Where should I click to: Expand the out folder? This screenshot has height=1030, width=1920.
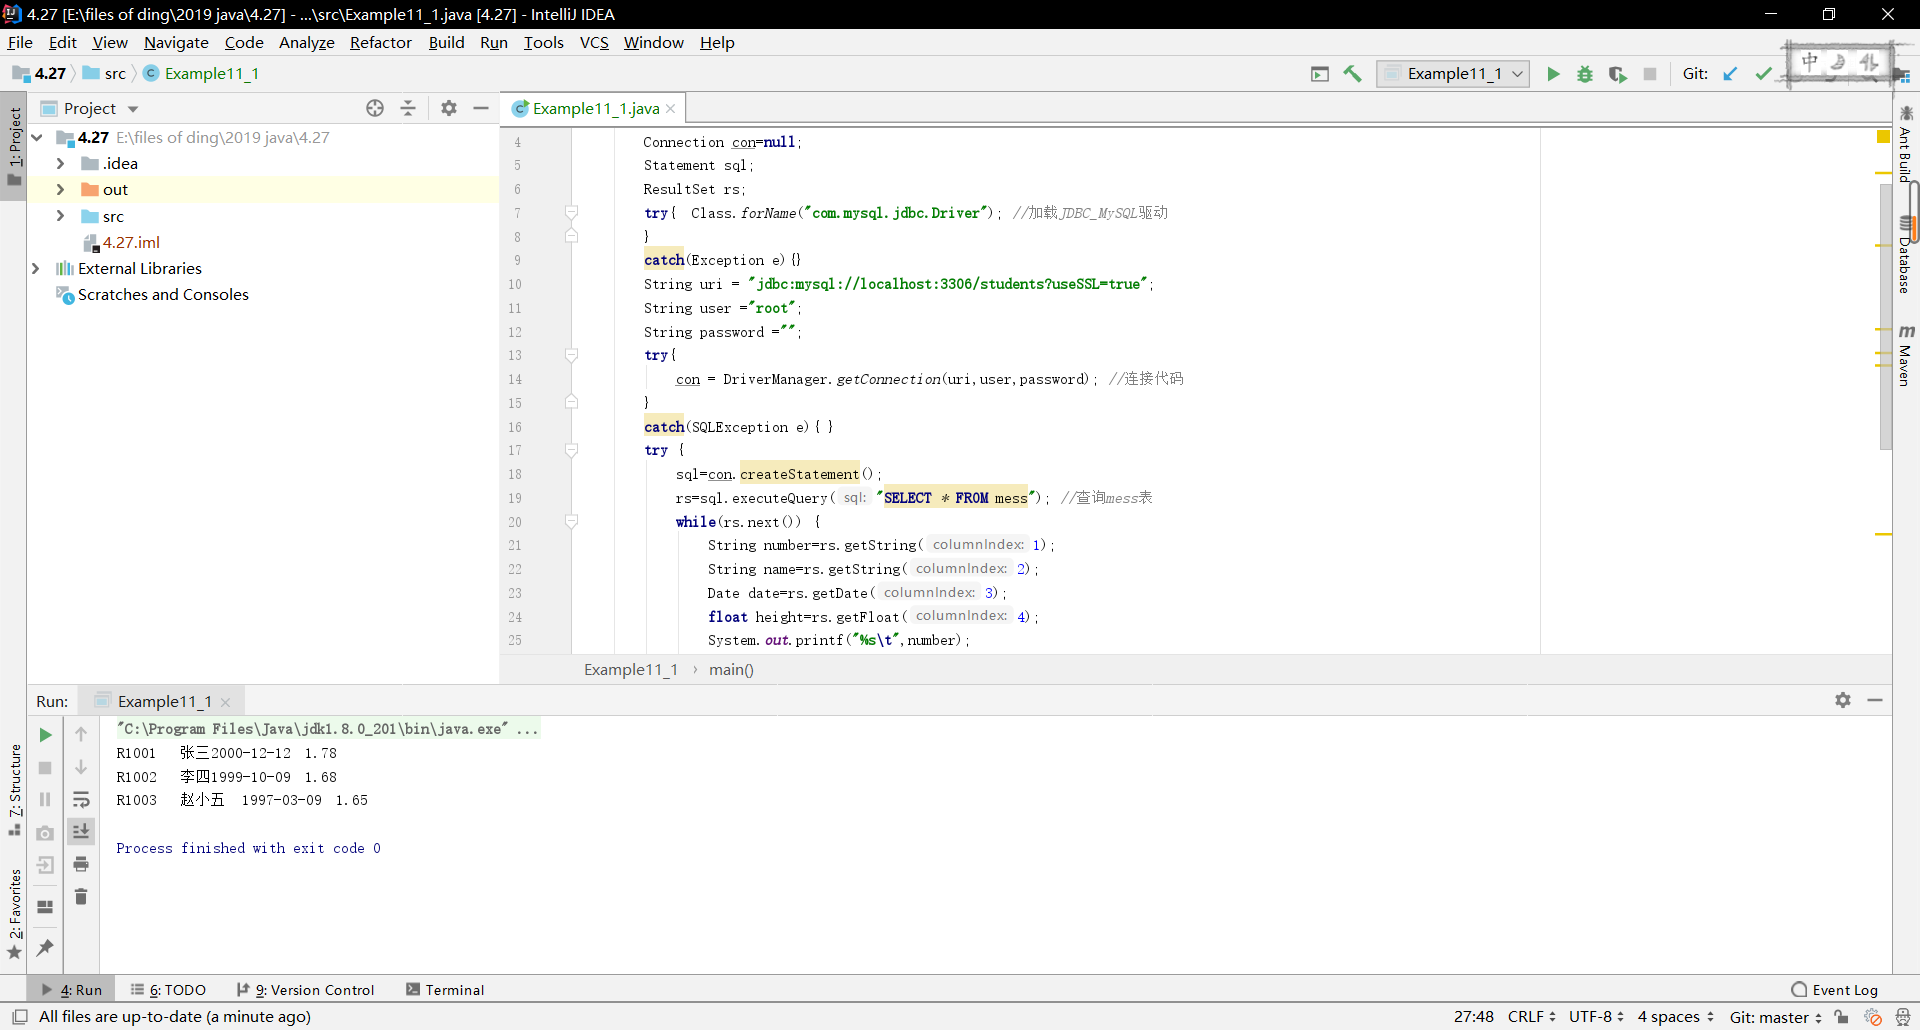click(x=60, y=189)
